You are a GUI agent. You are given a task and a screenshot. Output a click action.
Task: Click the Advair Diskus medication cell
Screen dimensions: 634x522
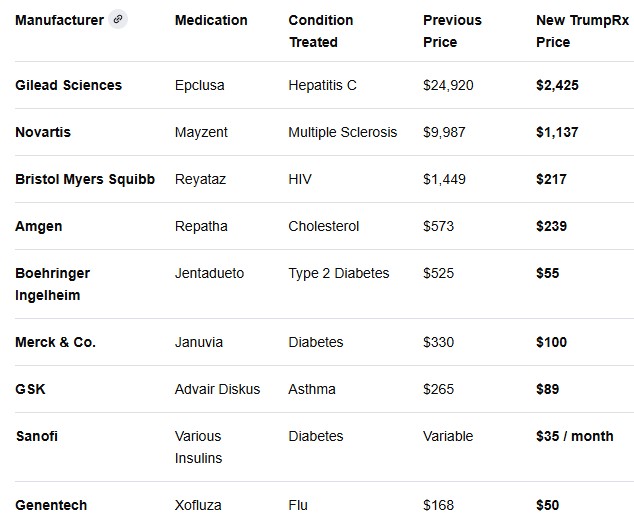(217, 389)
